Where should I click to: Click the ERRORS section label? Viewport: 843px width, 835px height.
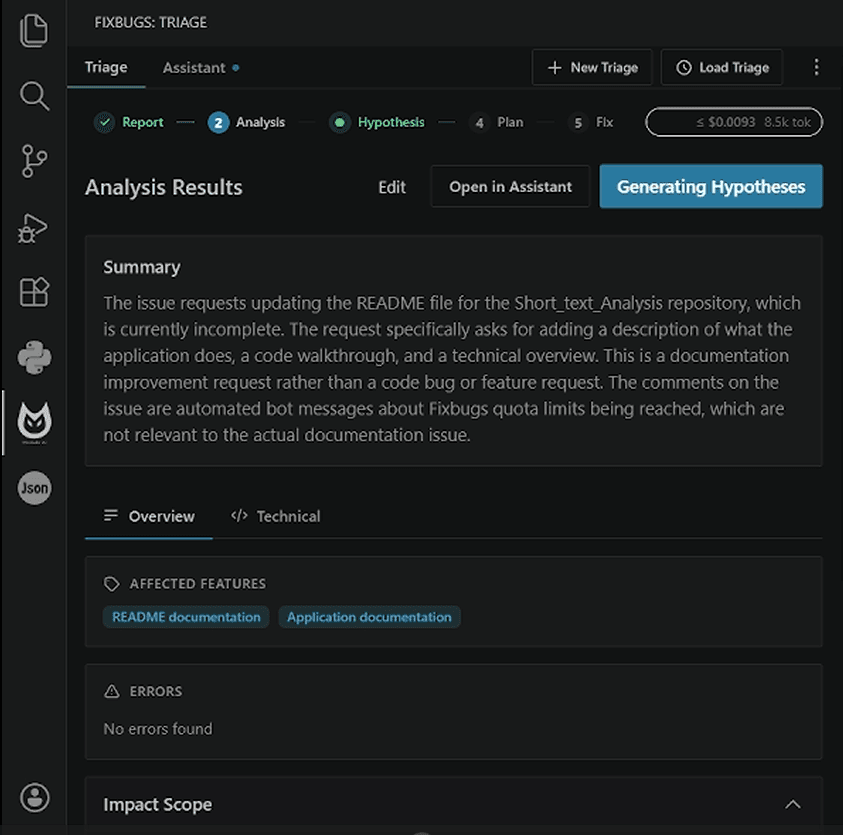pos(155,691)
